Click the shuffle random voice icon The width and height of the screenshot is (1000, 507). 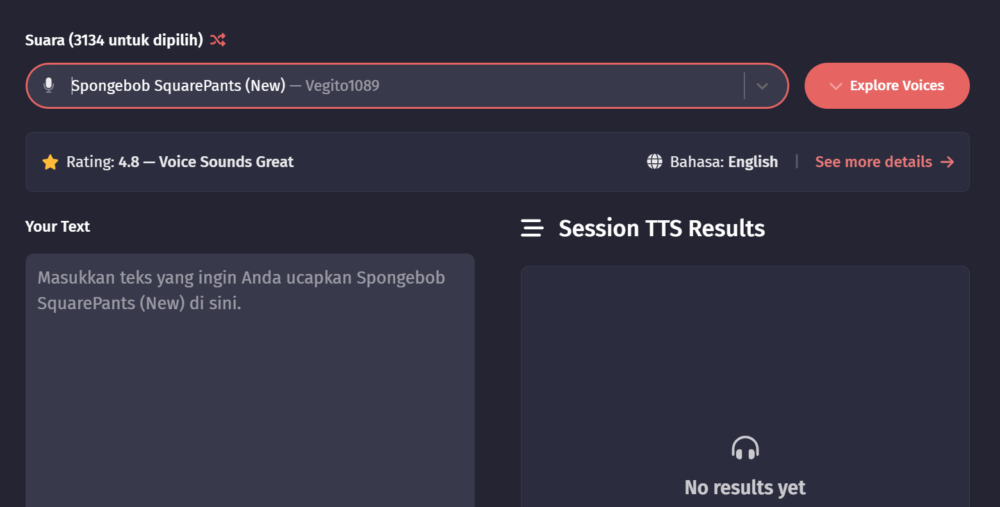click(x=218, y=40)
